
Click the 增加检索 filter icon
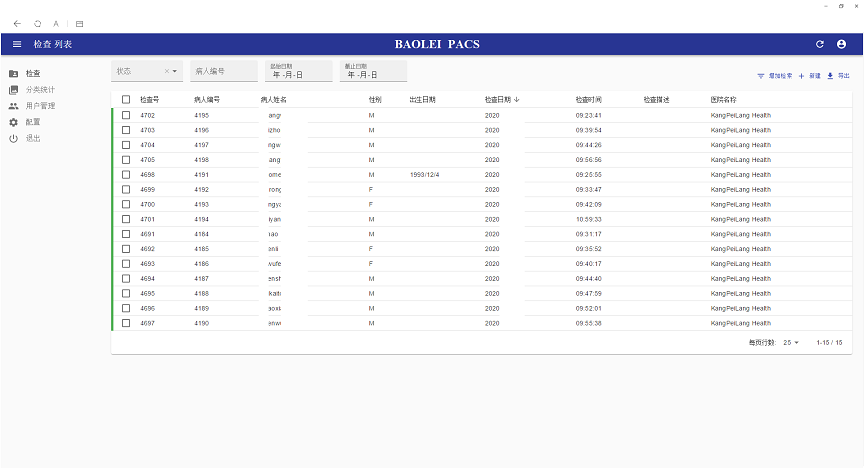[x=761, y=76]
